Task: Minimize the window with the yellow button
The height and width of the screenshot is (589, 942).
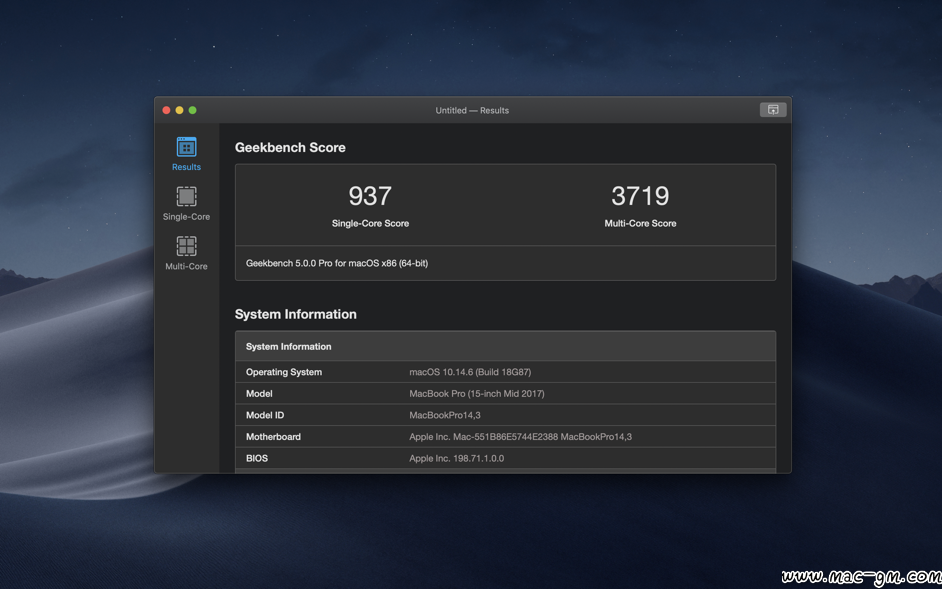Action: pyautogui.click(x=180, y=110)
